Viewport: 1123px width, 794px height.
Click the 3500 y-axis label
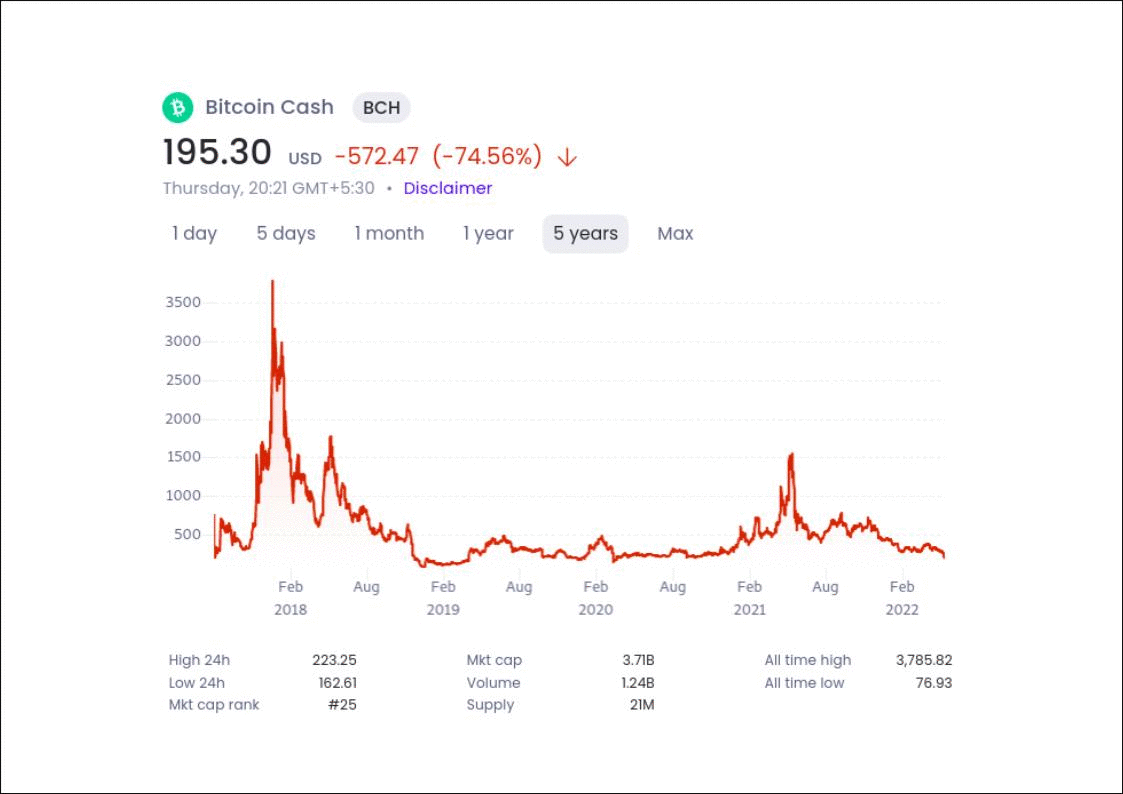coord(183,302)
